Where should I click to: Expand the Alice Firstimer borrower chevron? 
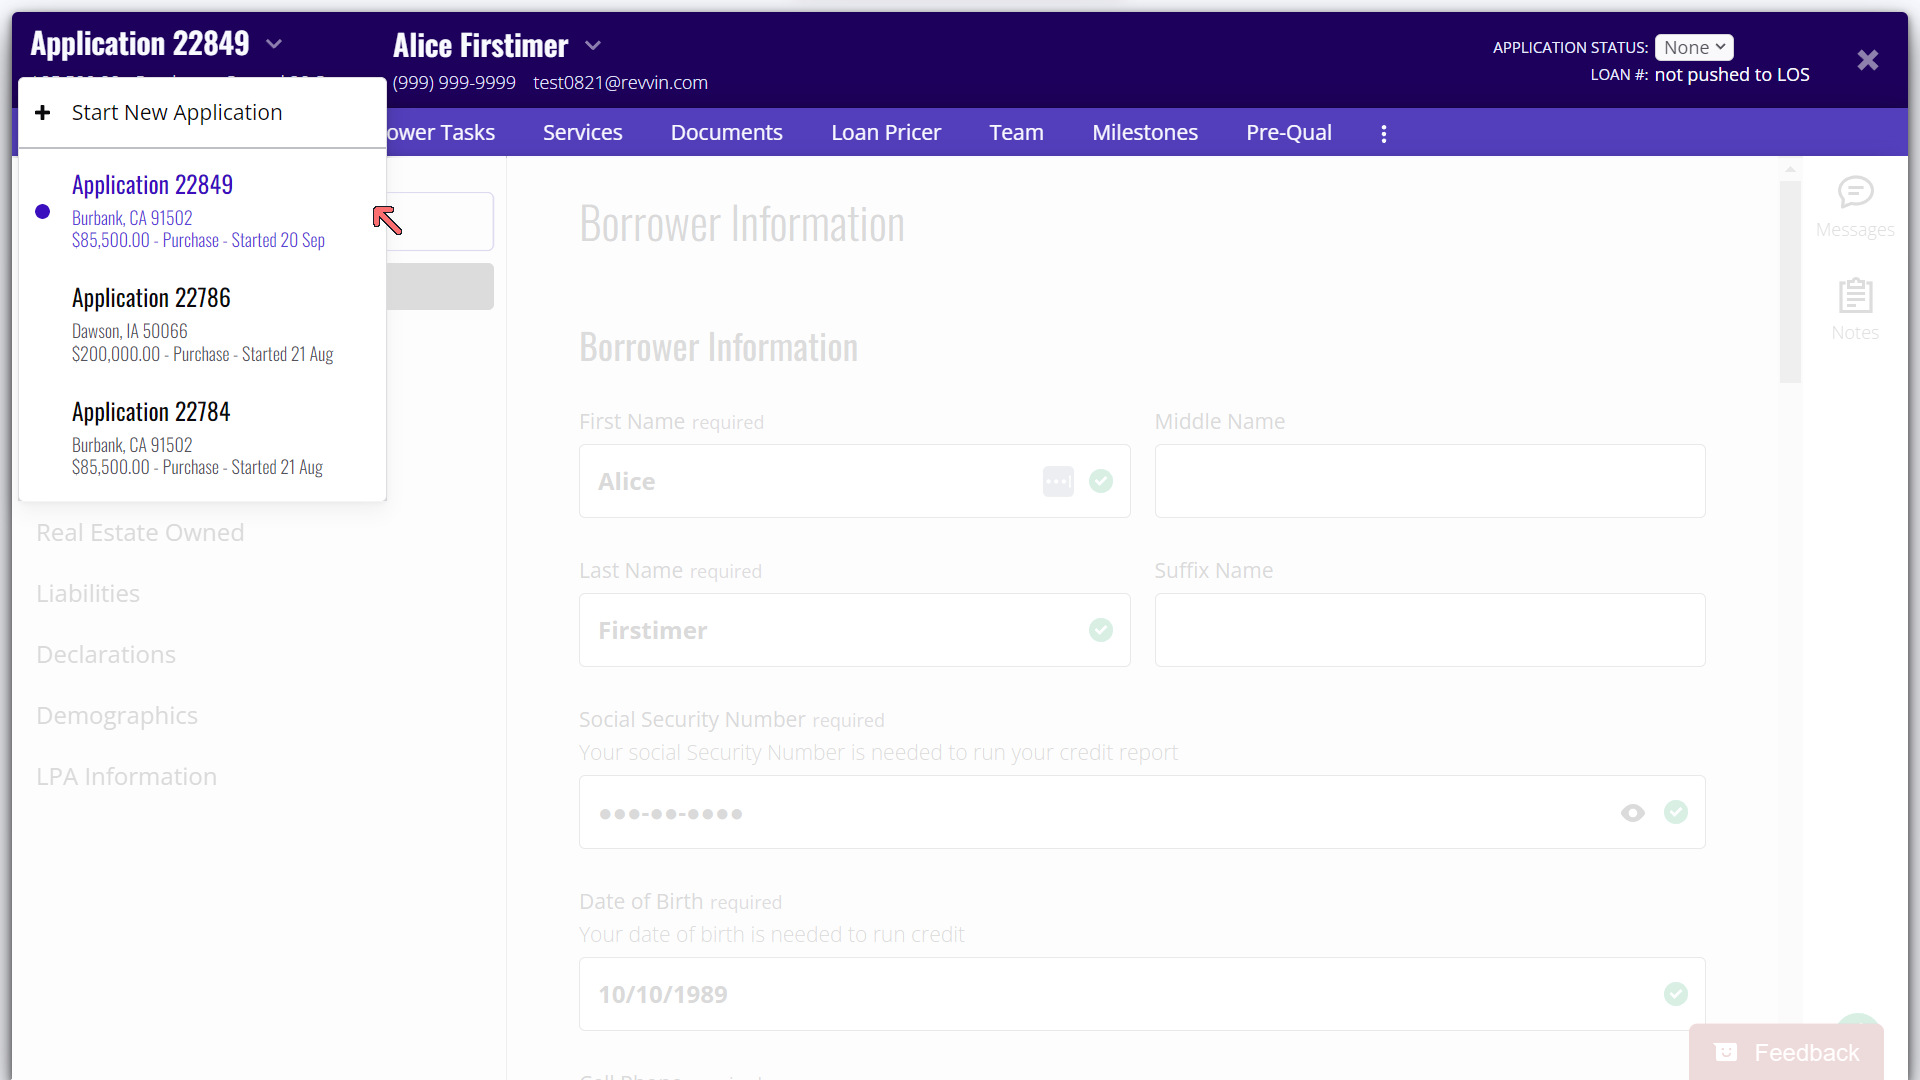tap(593, 46)
